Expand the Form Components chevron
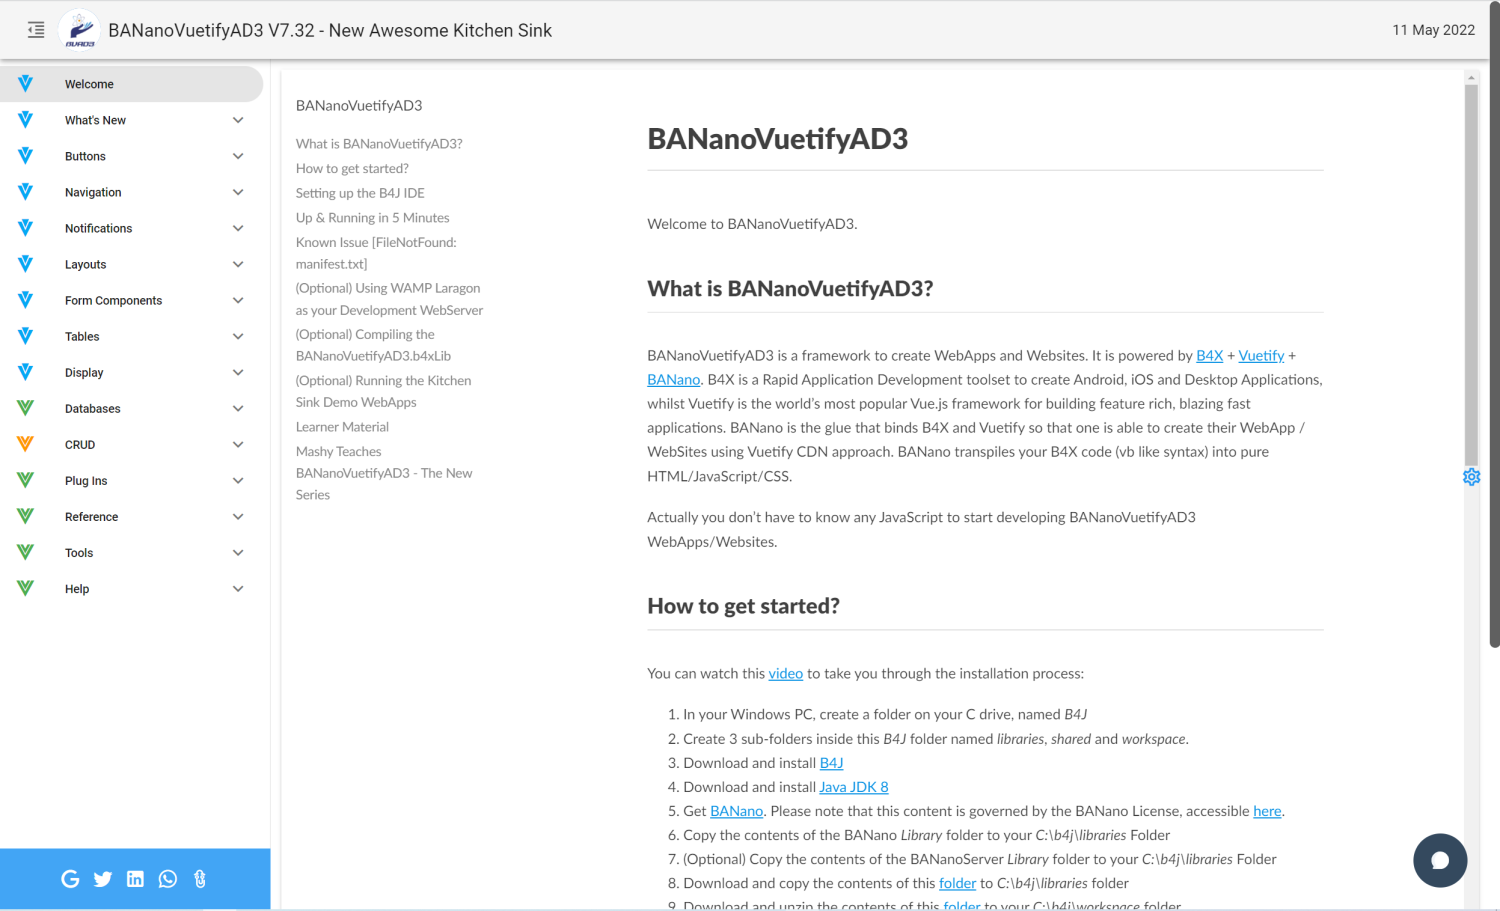 point(238,300)
